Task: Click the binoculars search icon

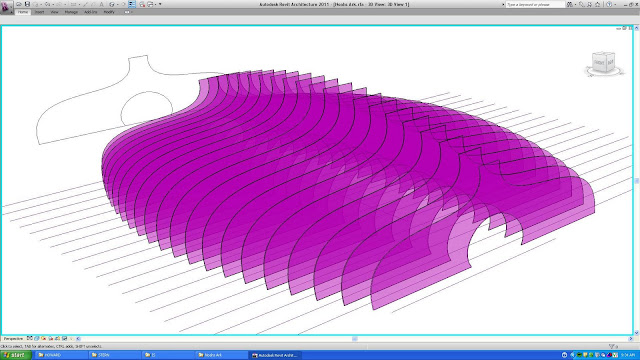Action: click(570, 4)
